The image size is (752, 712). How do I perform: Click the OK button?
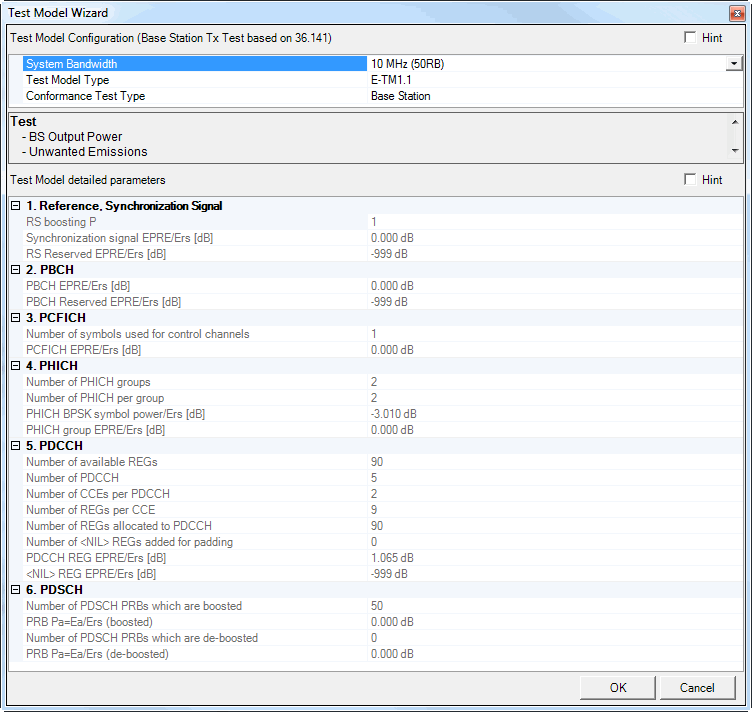pyautogui.click(x=618, y=688)
